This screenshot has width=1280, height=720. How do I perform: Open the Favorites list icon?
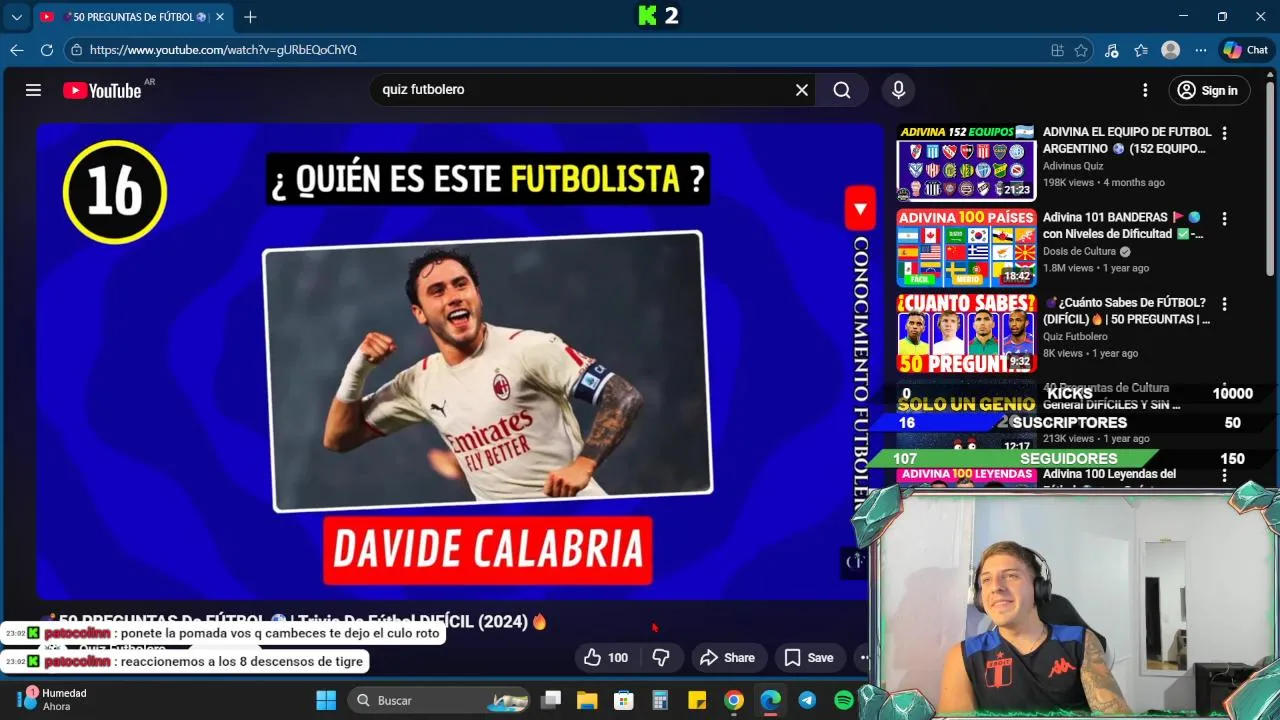click(x=1141, y=50)
